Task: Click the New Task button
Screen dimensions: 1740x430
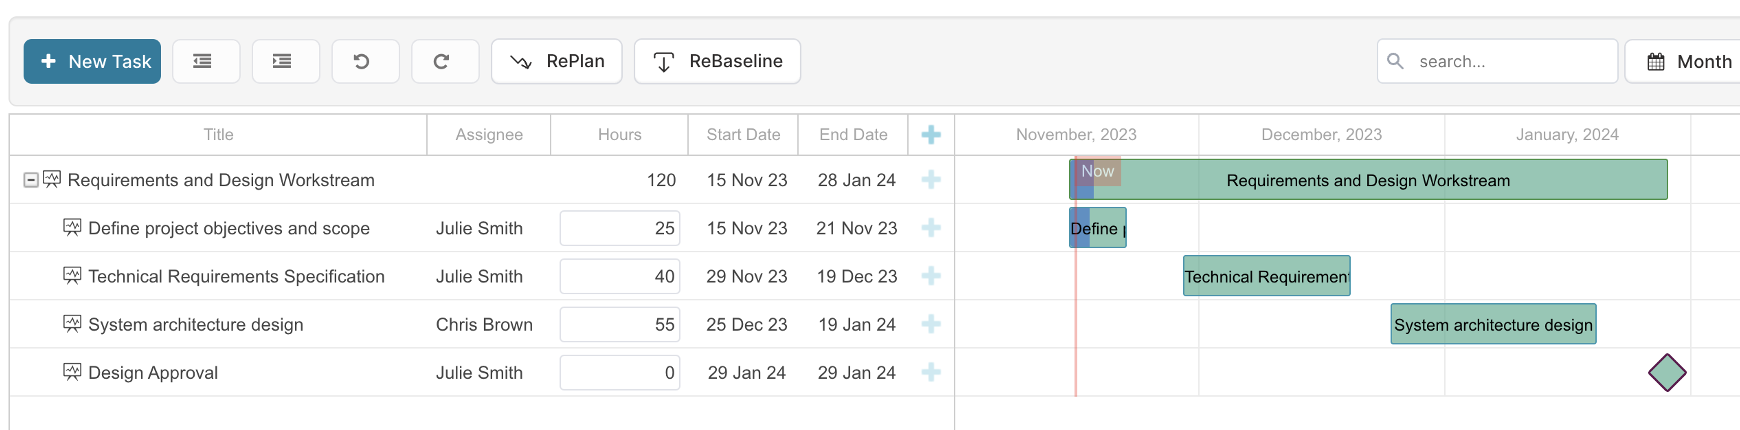Action: pos(92,61)
